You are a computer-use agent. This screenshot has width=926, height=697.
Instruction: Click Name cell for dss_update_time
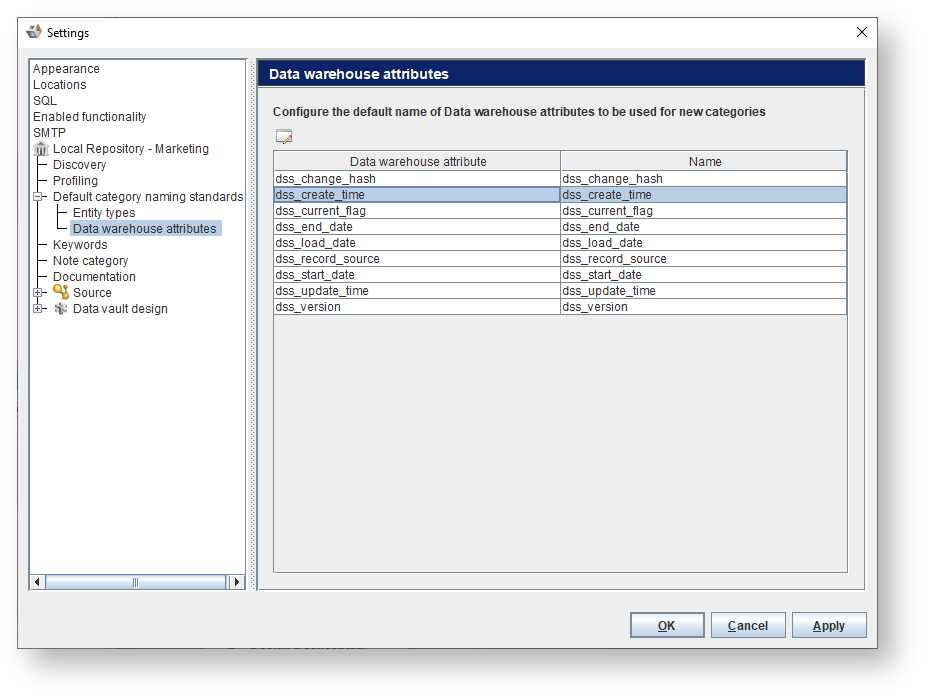tap(703, 290)
